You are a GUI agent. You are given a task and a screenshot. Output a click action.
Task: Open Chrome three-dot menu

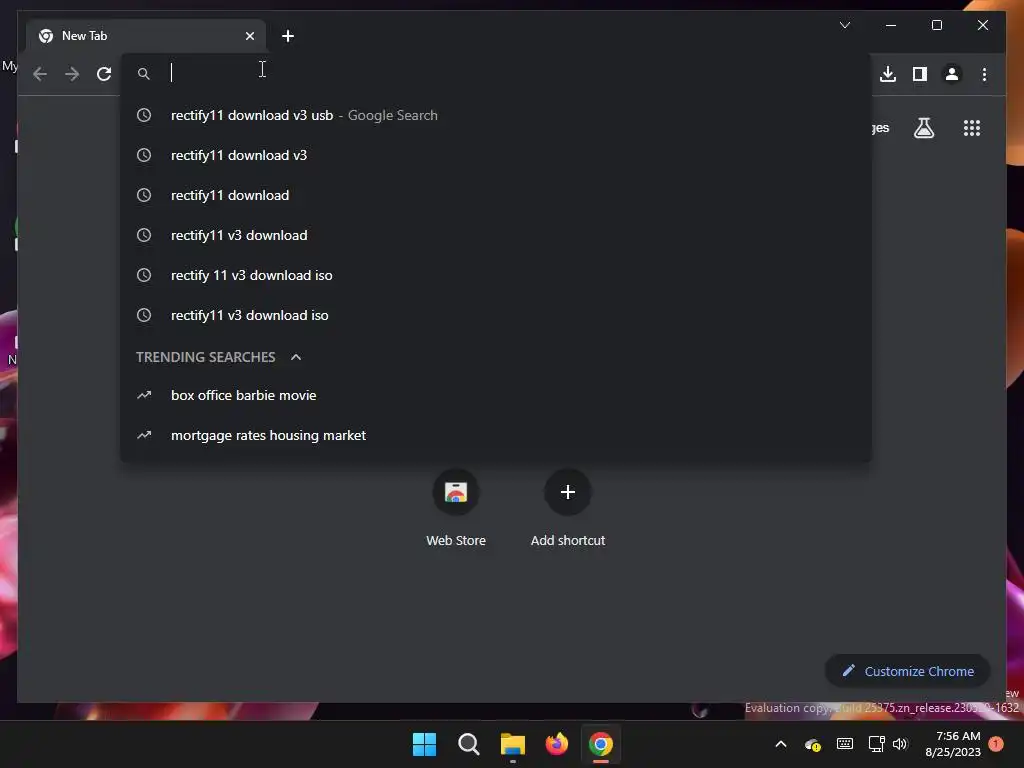tap(984, 74)
